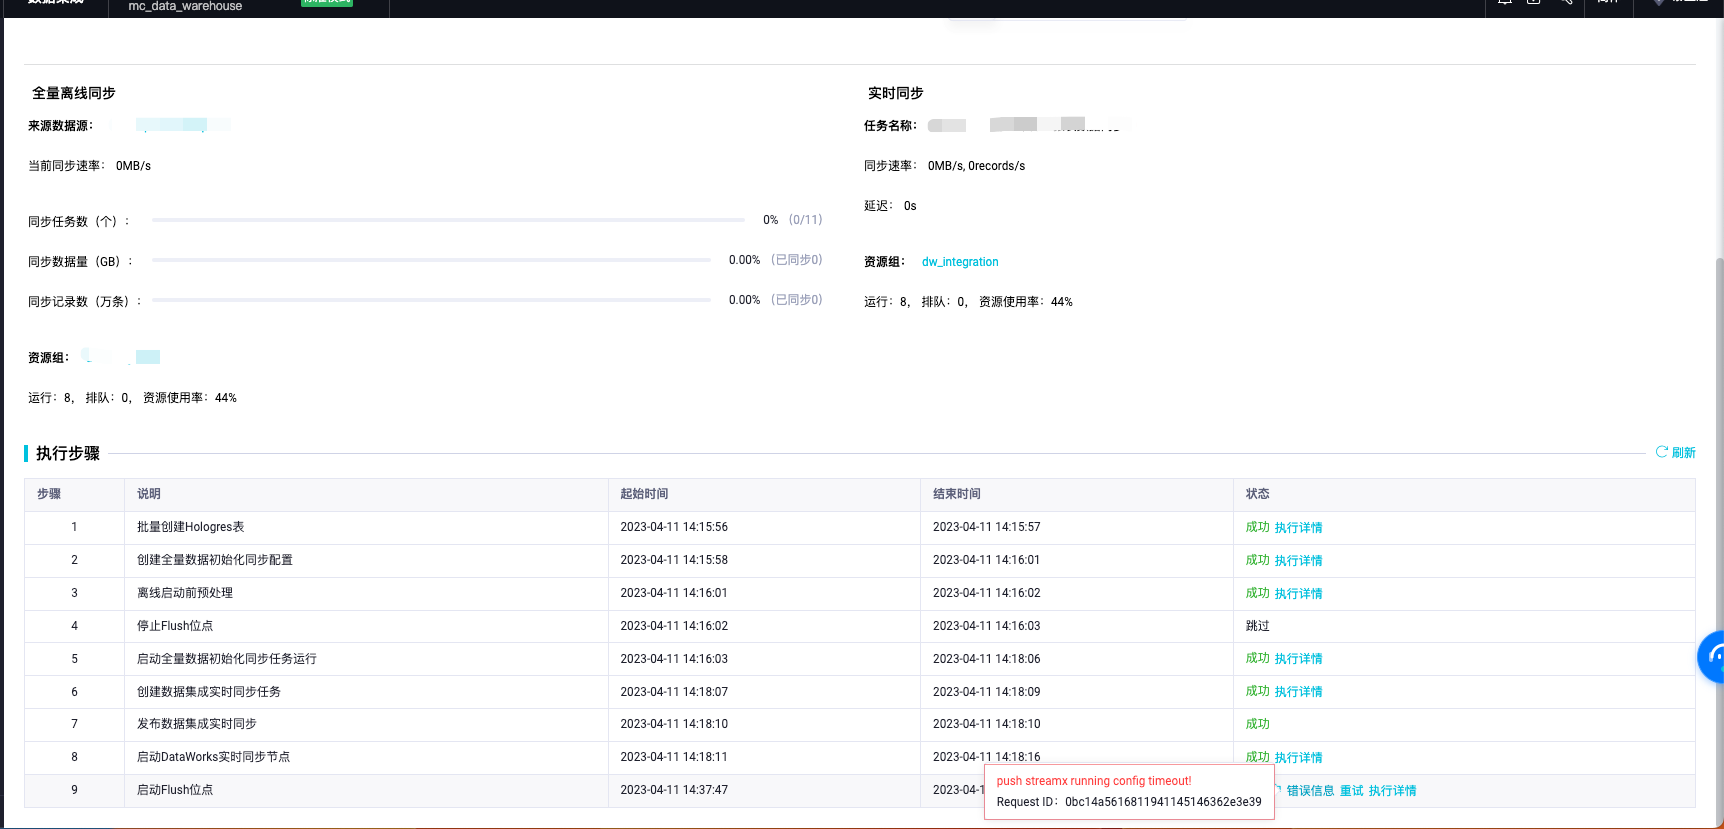The height and width of the screenshot is (829, 1724).
Task: Click the 同步速率 0MB/s, 0records/s value
Action: (976, 166)
